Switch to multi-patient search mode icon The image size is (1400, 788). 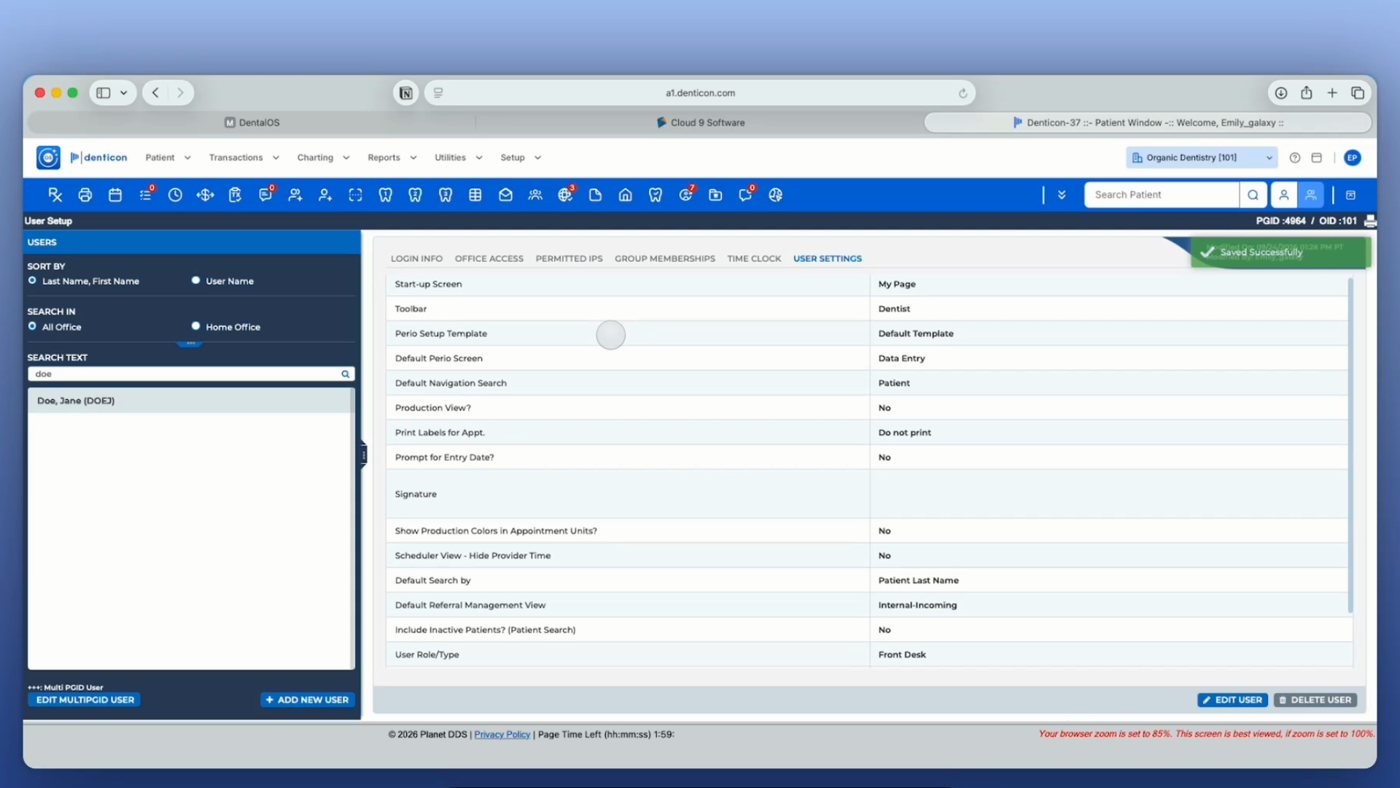[x=1311, y=195]
